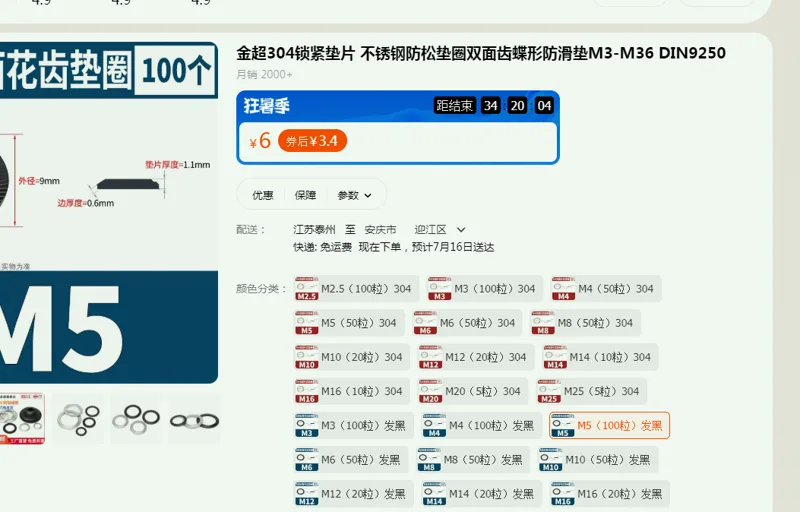Open third thumbnail with four washers
This screenshot has height=512, width=800.
[x=136, y=419]
